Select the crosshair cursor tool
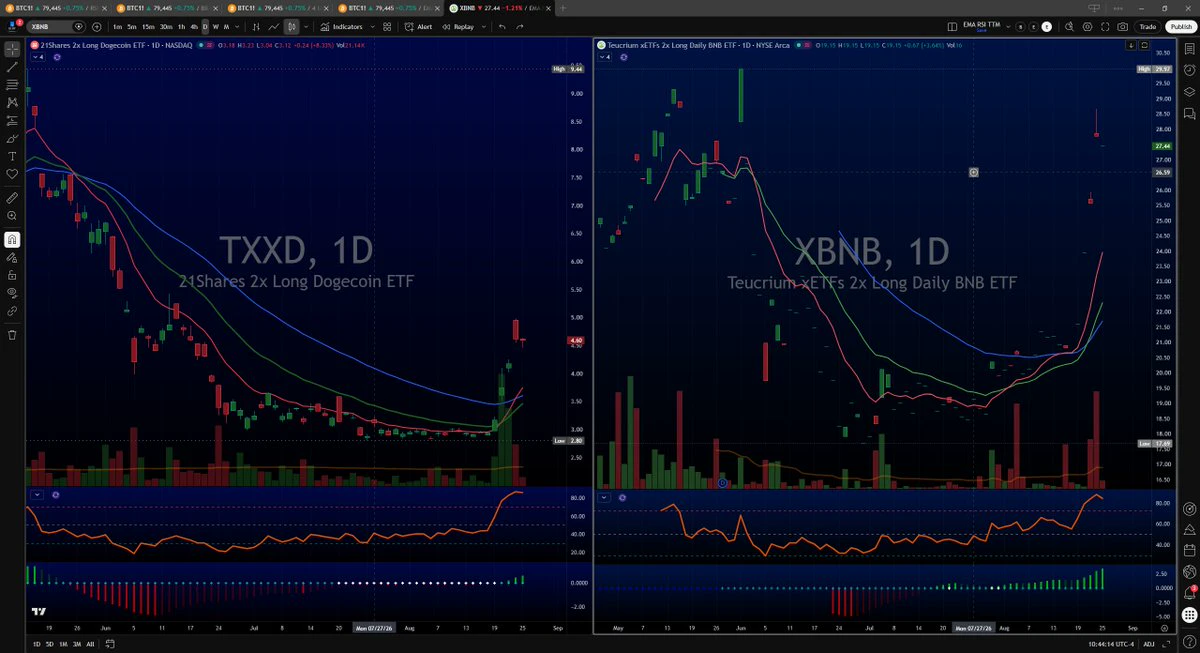This screenshot has width=1200, height=653. pyautogui.click(x=12, y=48)
